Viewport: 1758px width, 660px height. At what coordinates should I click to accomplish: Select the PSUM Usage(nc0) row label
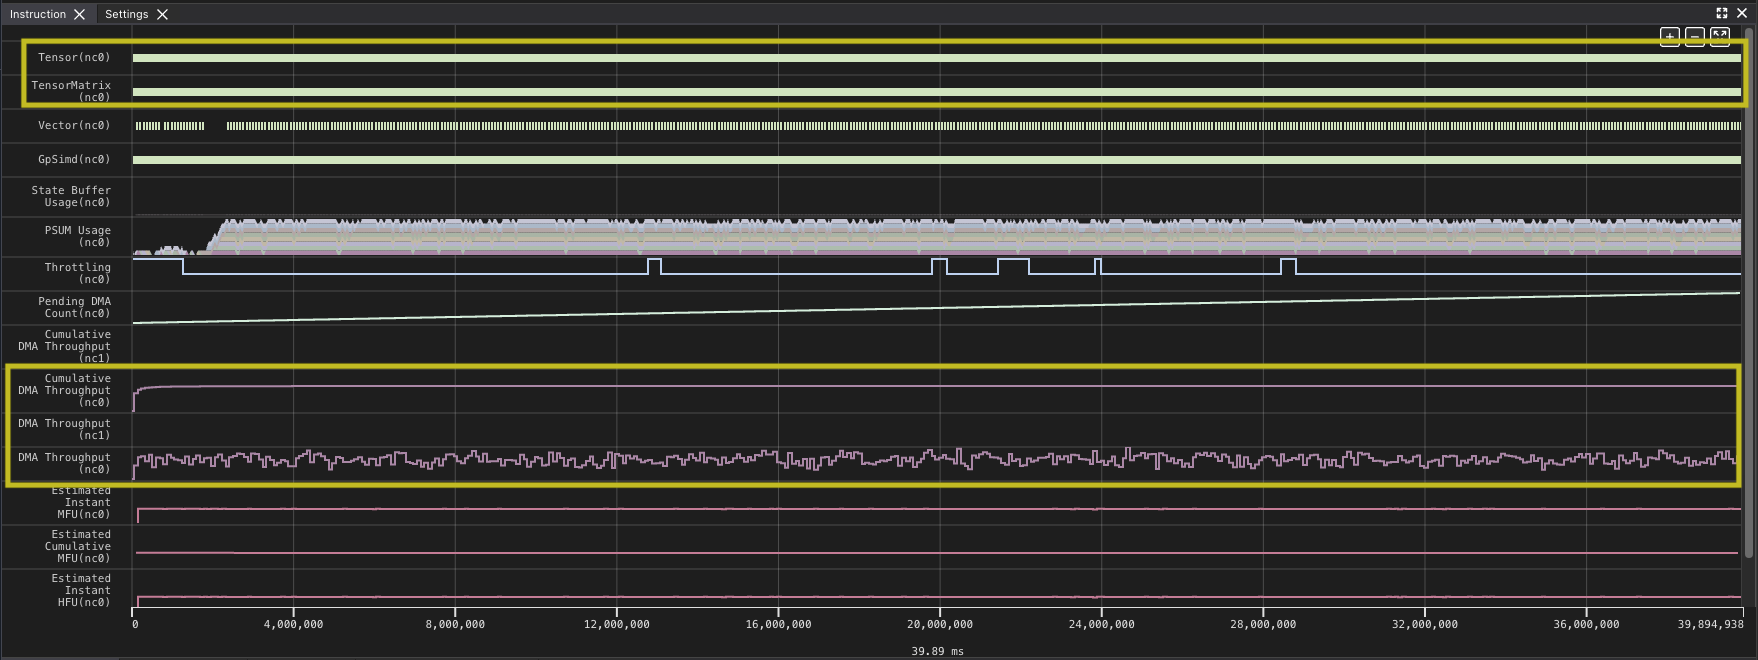pos(77,236)
